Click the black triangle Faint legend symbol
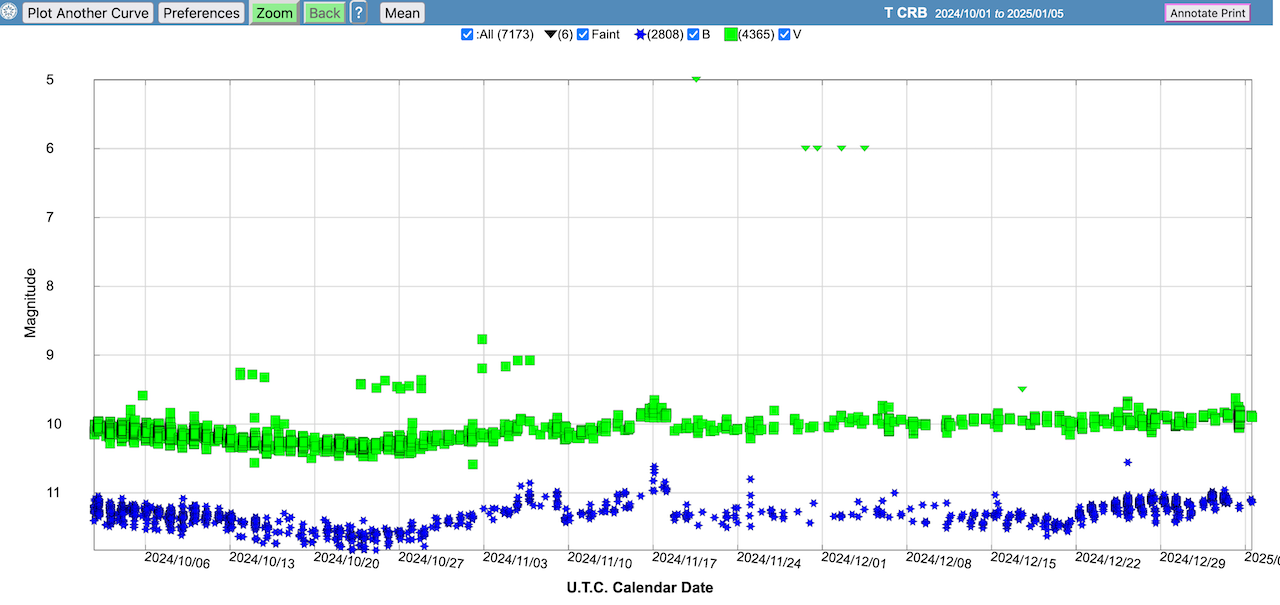Image resolution: width=1280 pixels, height=605 pixels. click(550, 35)
